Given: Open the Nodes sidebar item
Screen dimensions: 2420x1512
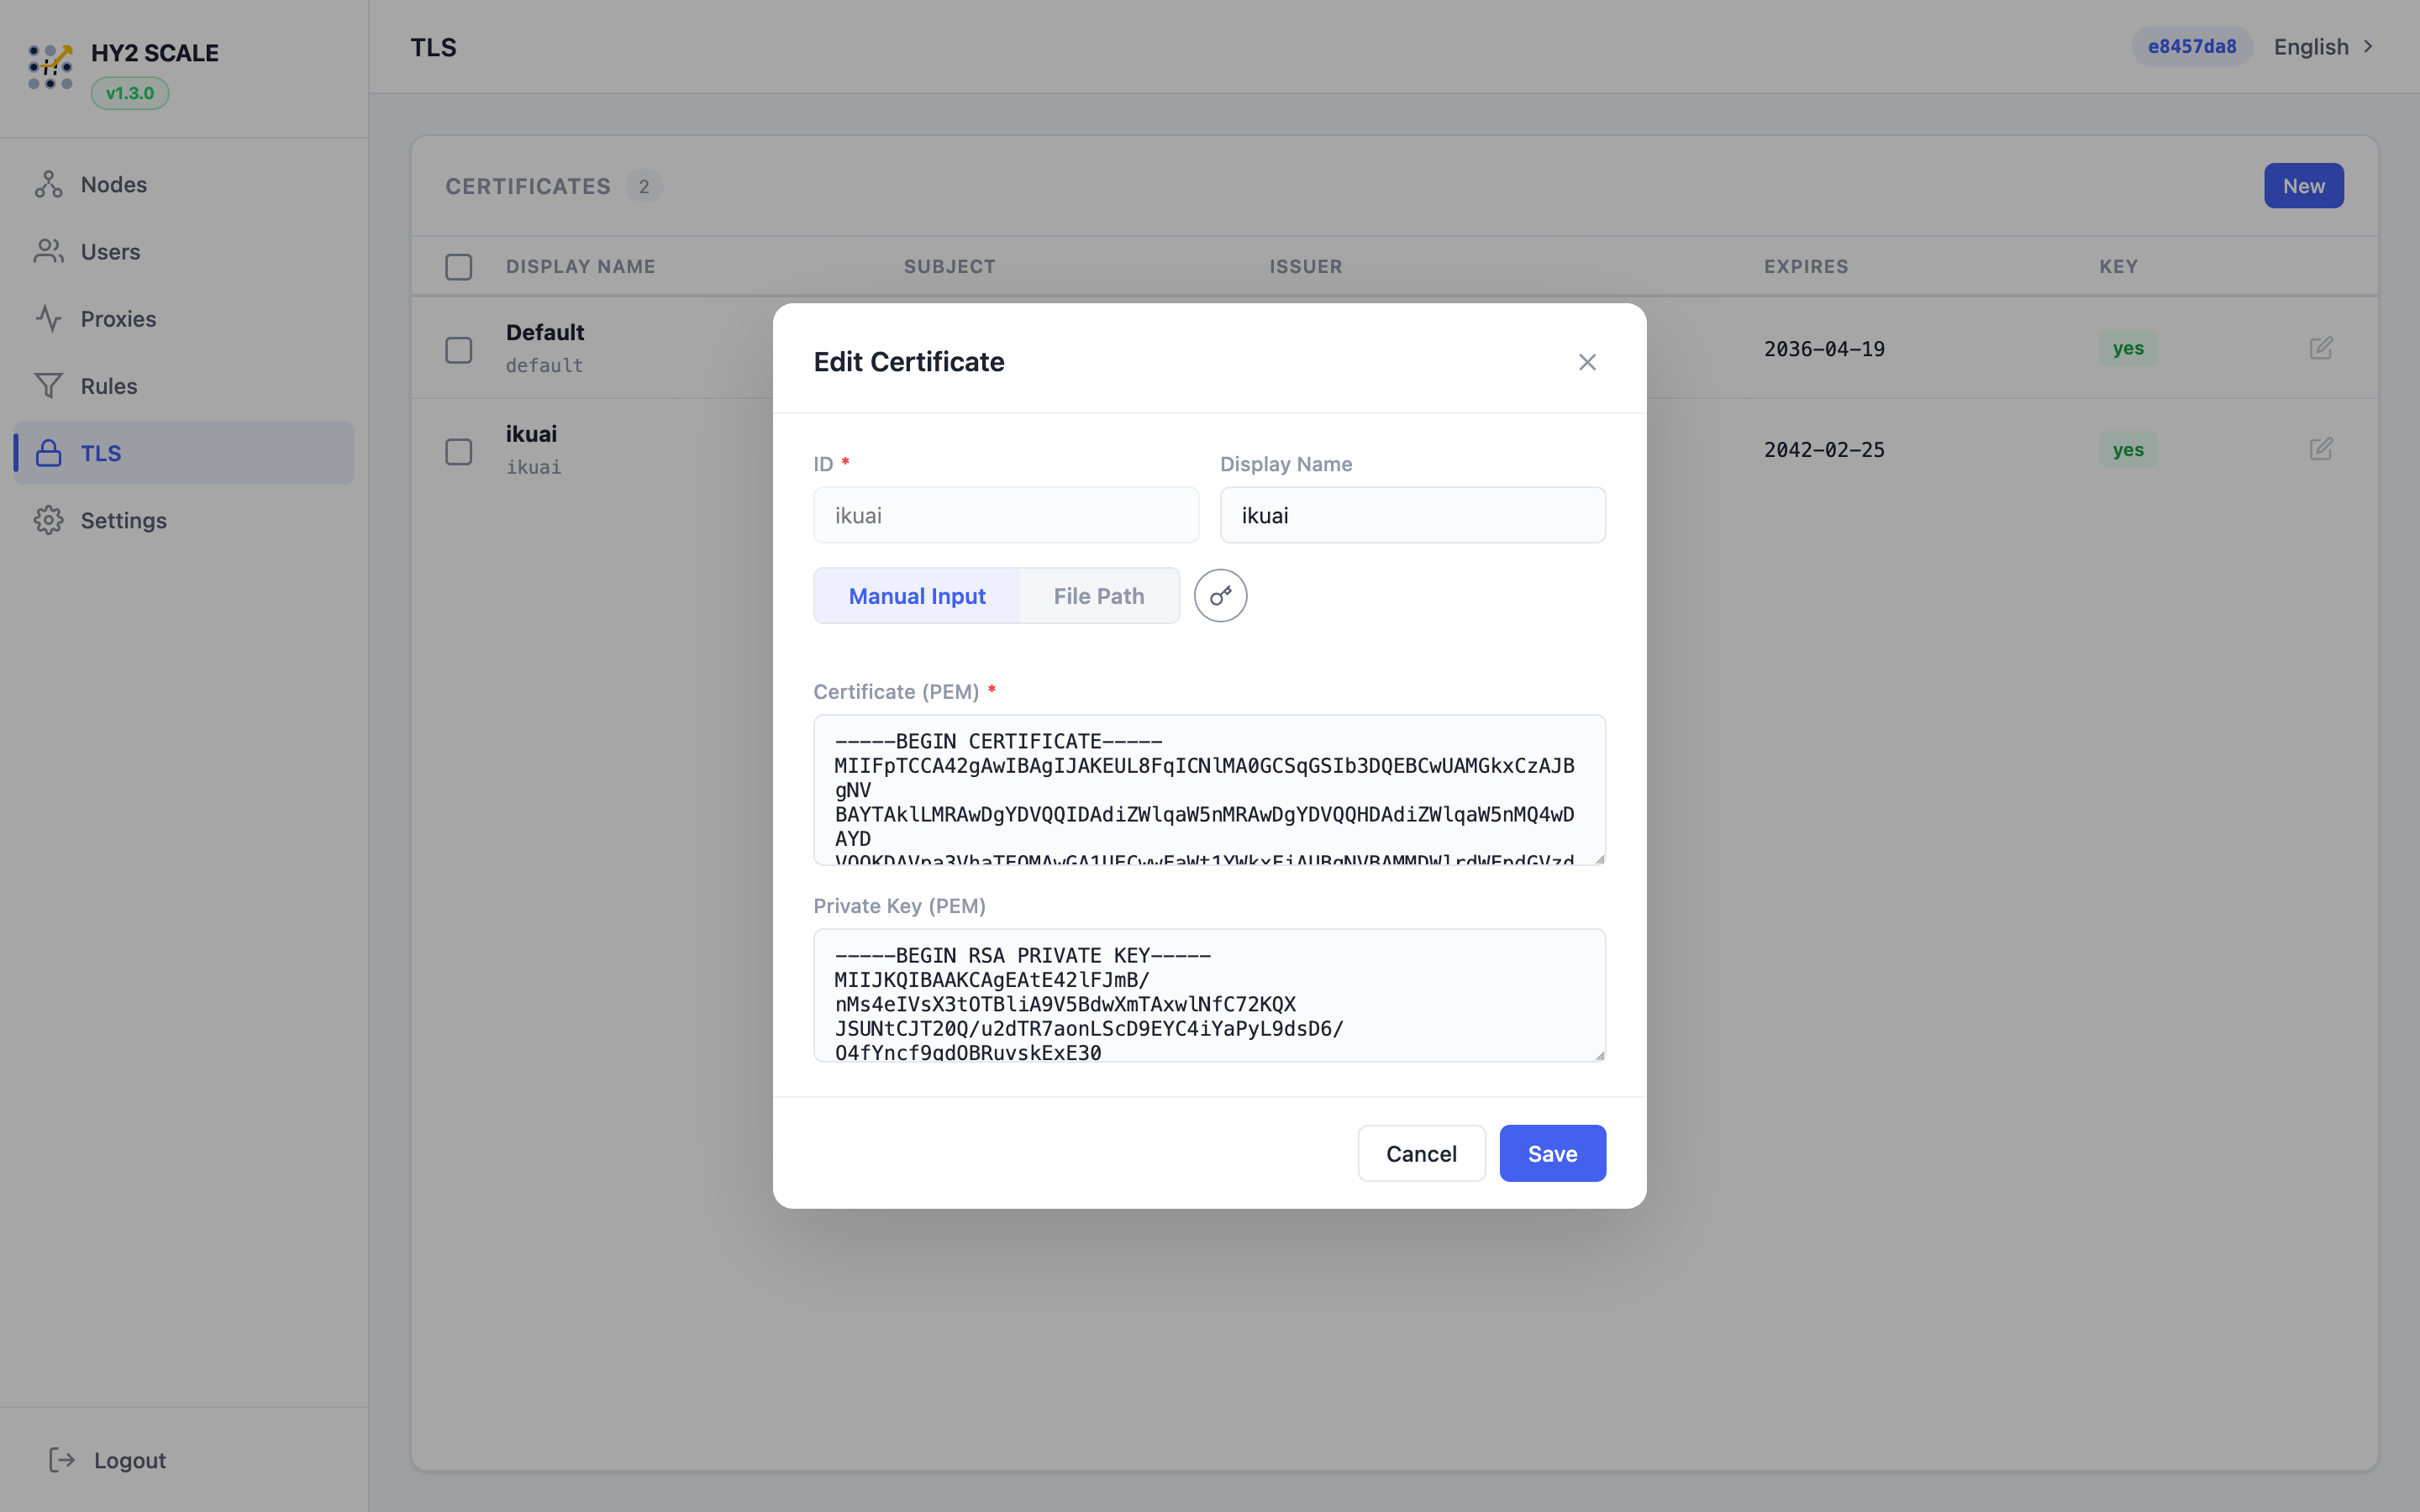Looking at the screenshot, I should pyautogui.click(x=113, y=185).
